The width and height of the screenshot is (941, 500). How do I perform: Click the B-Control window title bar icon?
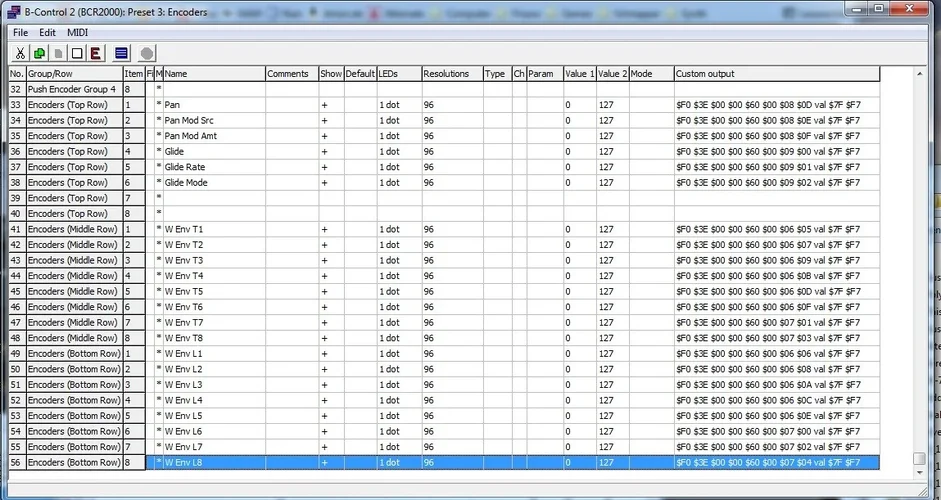[x=15, y=10]
